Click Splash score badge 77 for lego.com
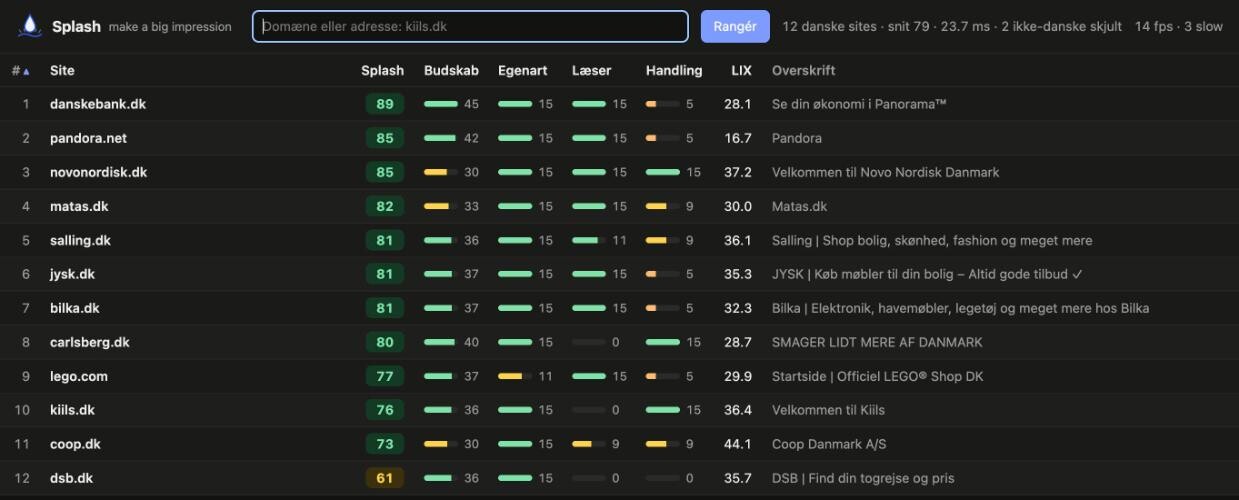 [x=385, y=376]
